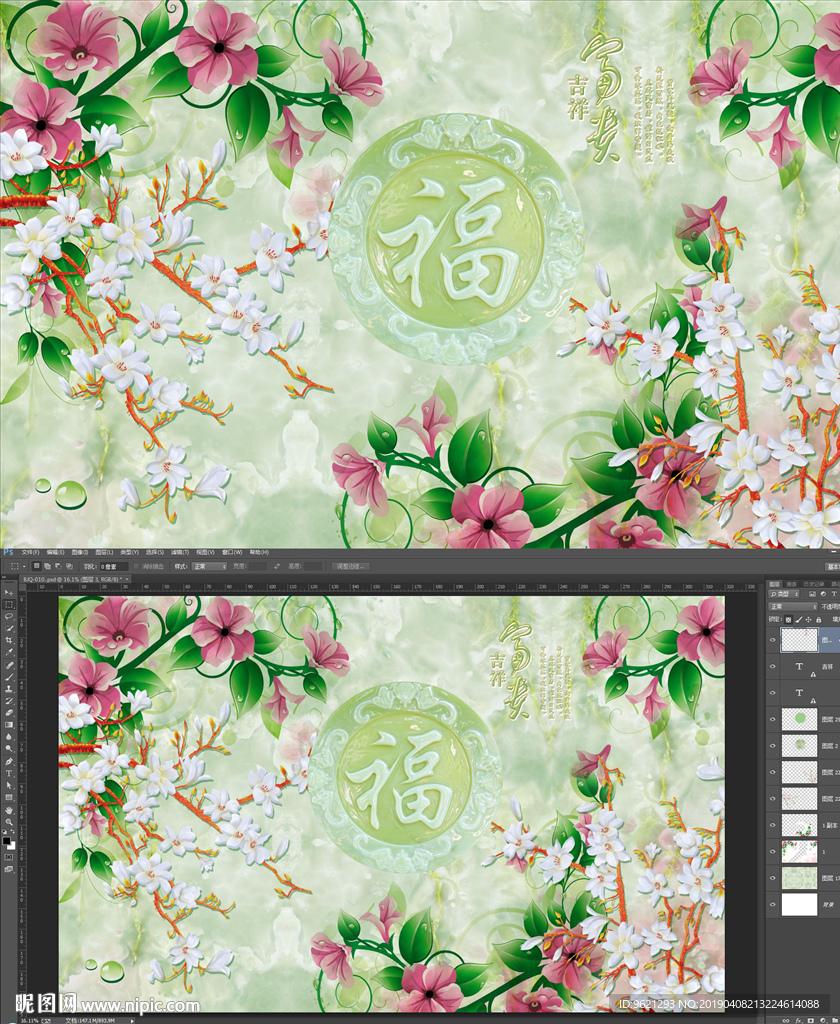
Task: Select the Blur tool
Action: (x=8, y=737)
